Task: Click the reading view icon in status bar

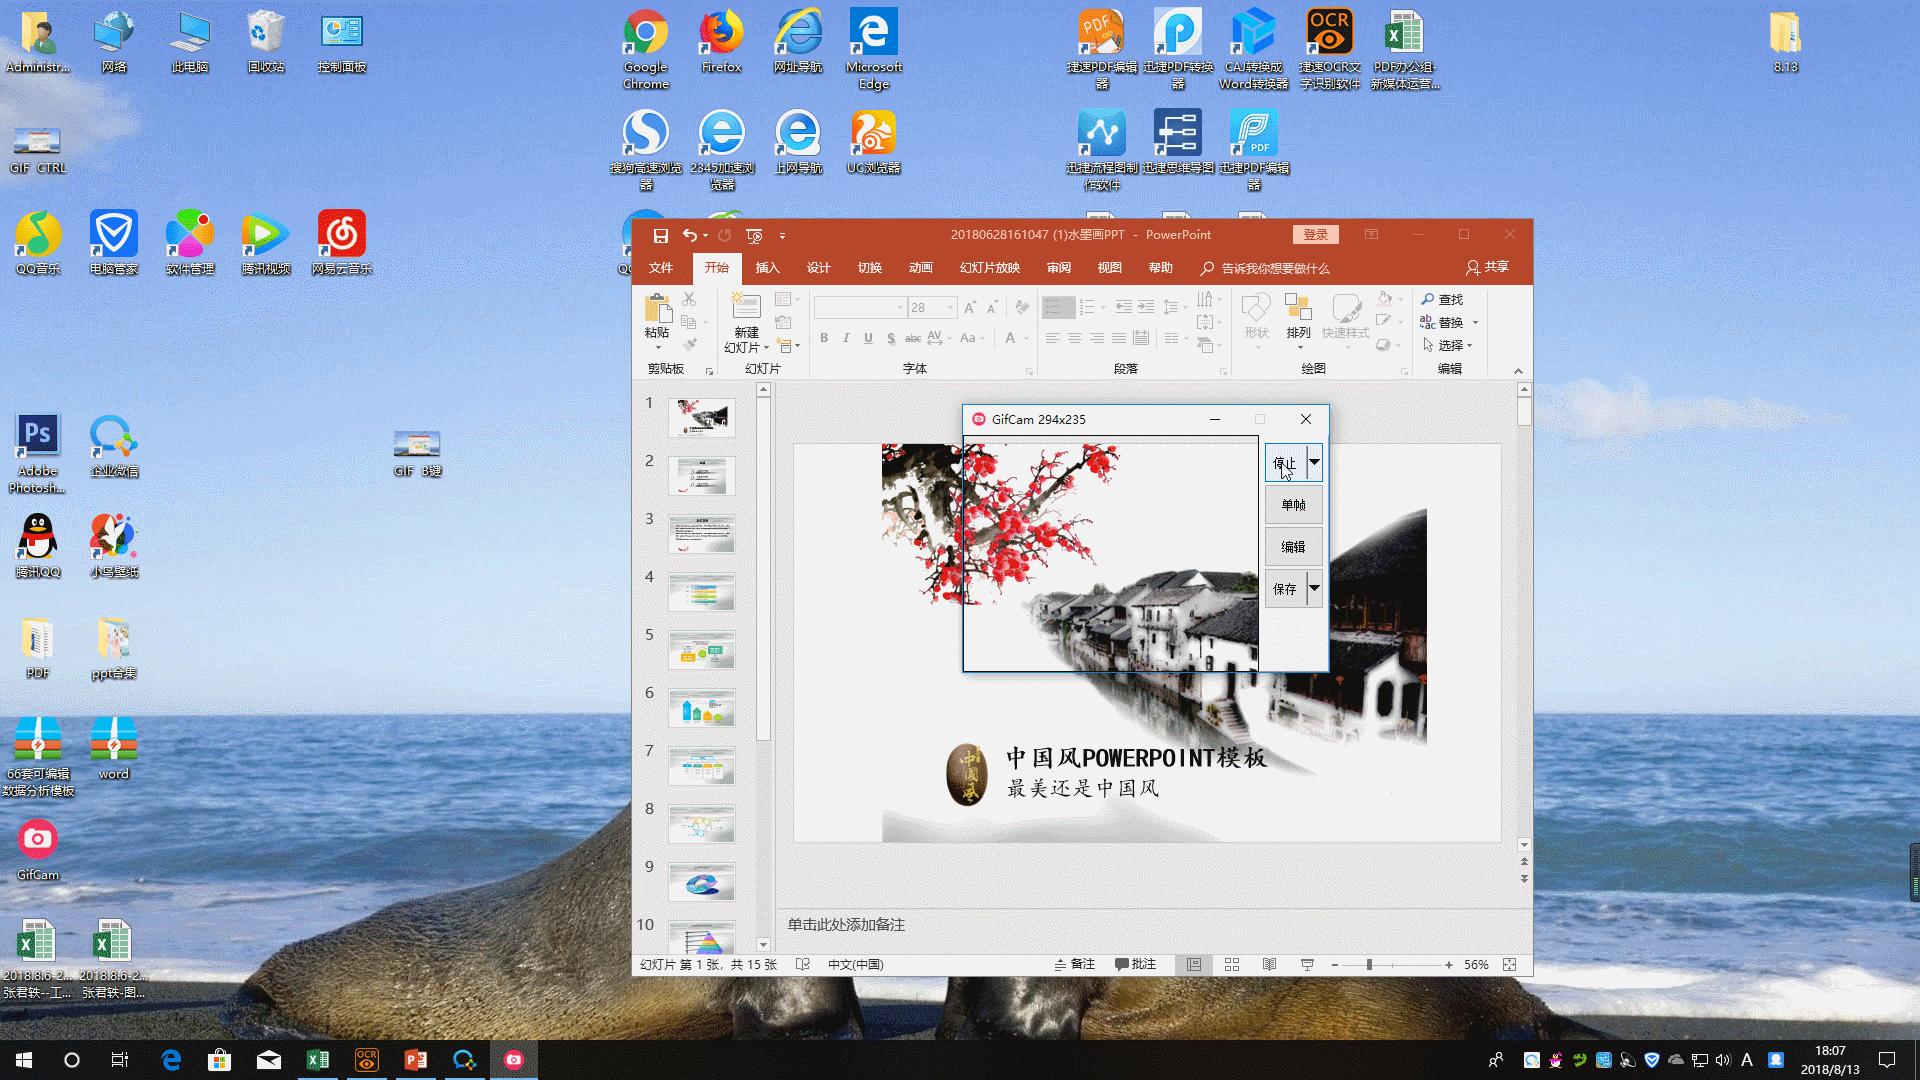Action: (x=1269, y=965)
